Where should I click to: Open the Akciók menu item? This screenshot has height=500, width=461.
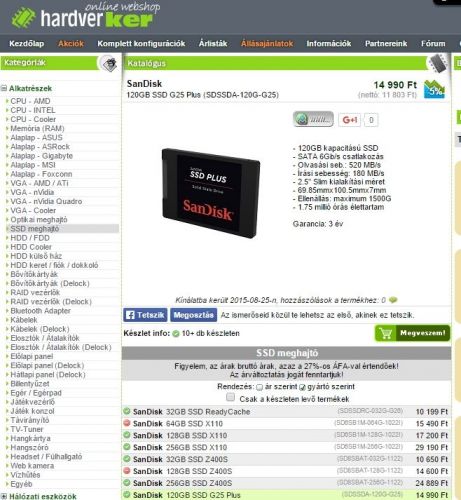71,44
